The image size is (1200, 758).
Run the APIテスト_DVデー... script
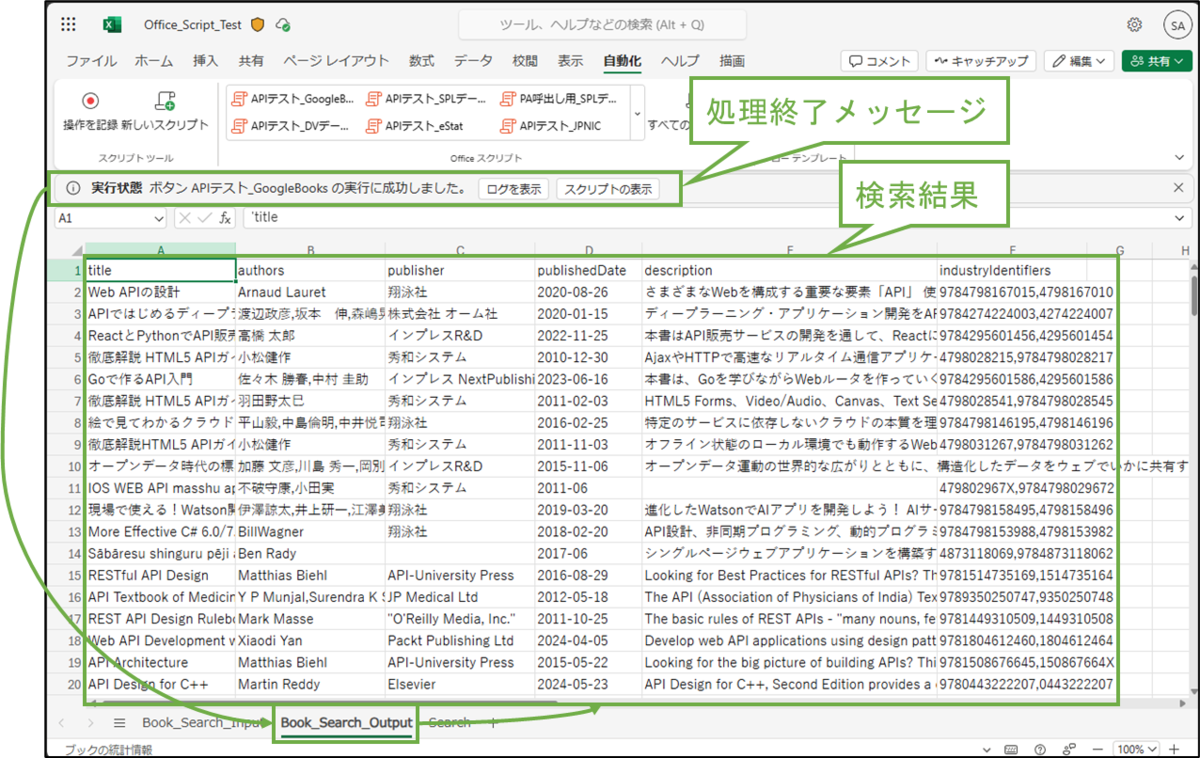pos(291,126)
